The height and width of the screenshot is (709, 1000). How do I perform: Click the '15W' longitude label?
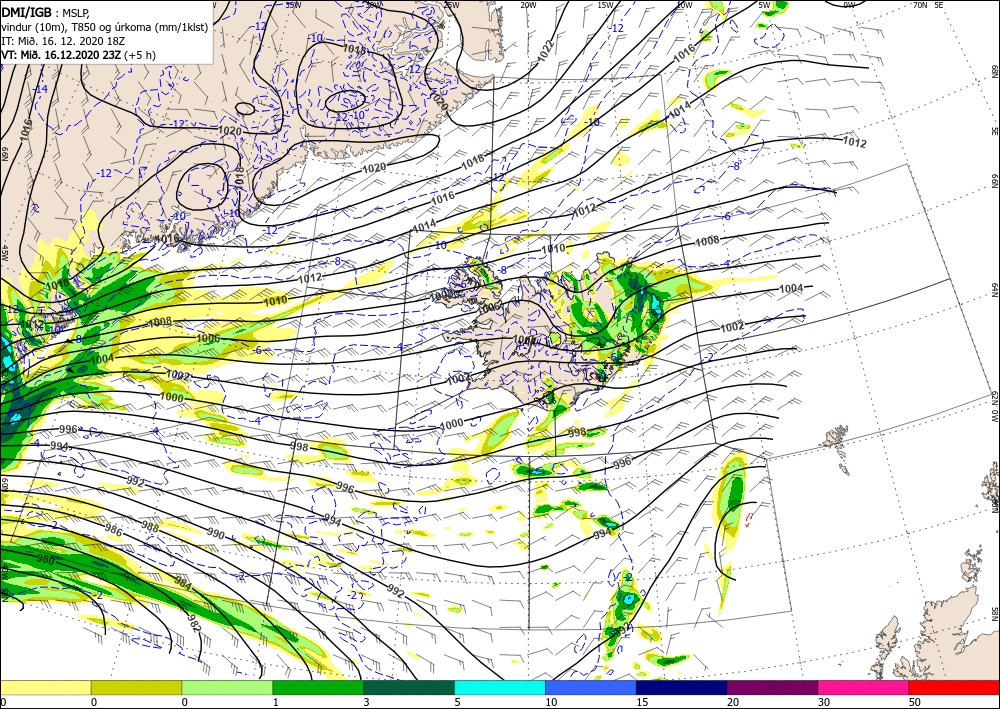[x=605, y=5]
